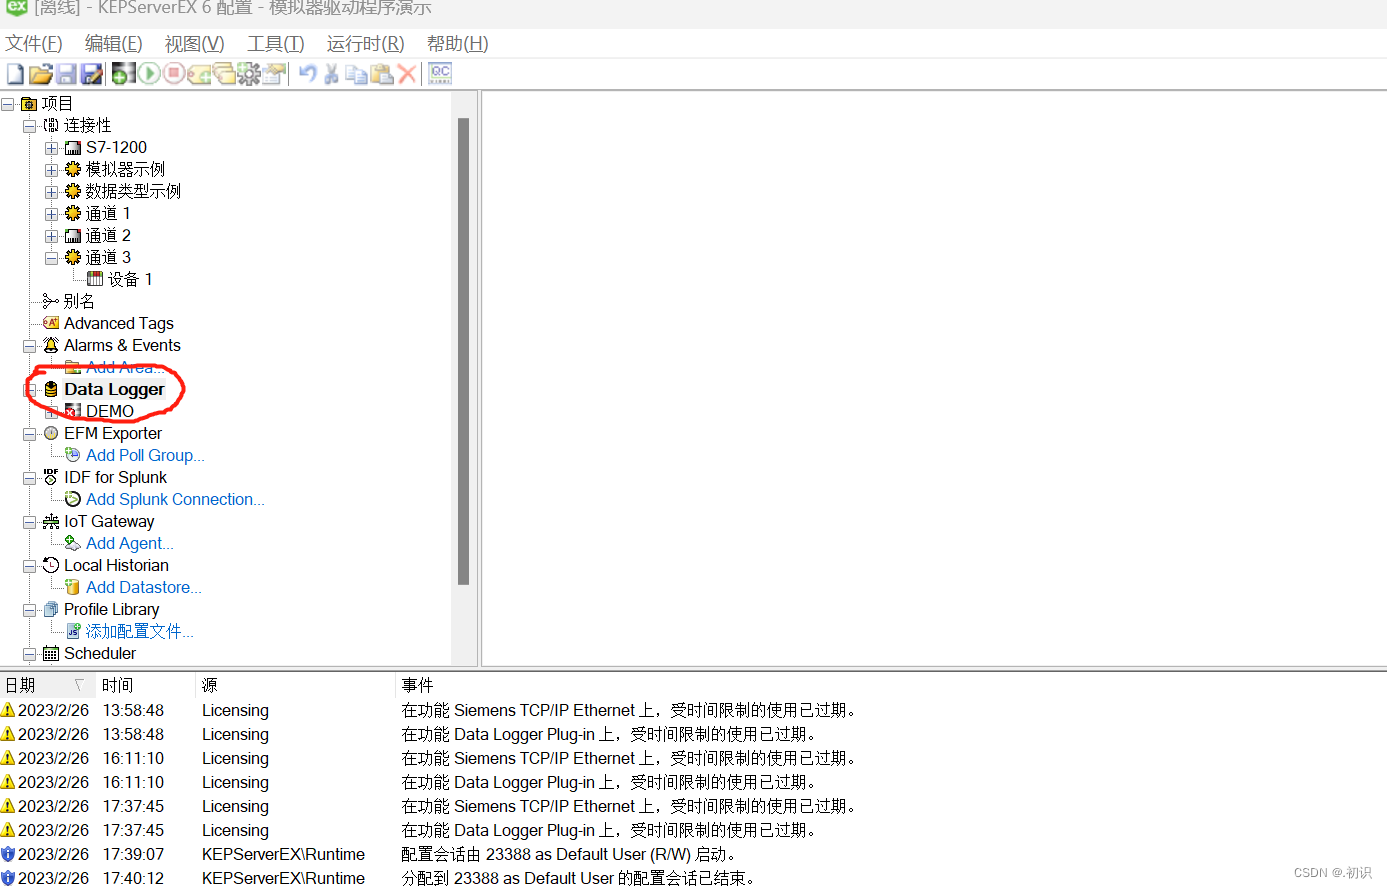1387x888 pixels.
Task: Add a new channel via the toolbar icon
Action: pyautogui.click(x=123, y=74)
